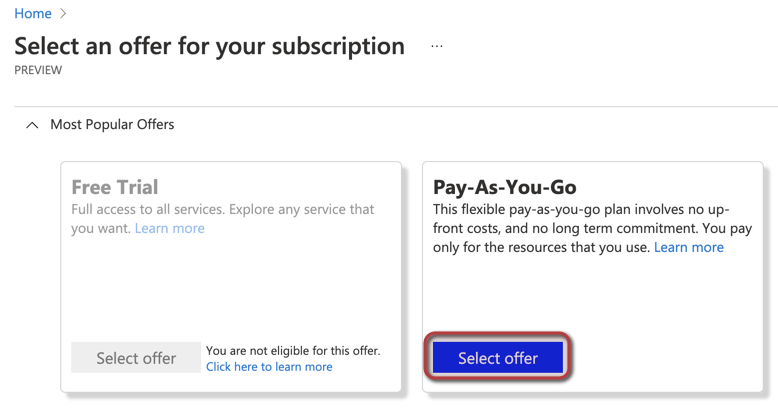This screenshot has height=409, width=778.
Task: Open the ellipsis more options menu
Action: pyautogui.click(x=437, y=46)
